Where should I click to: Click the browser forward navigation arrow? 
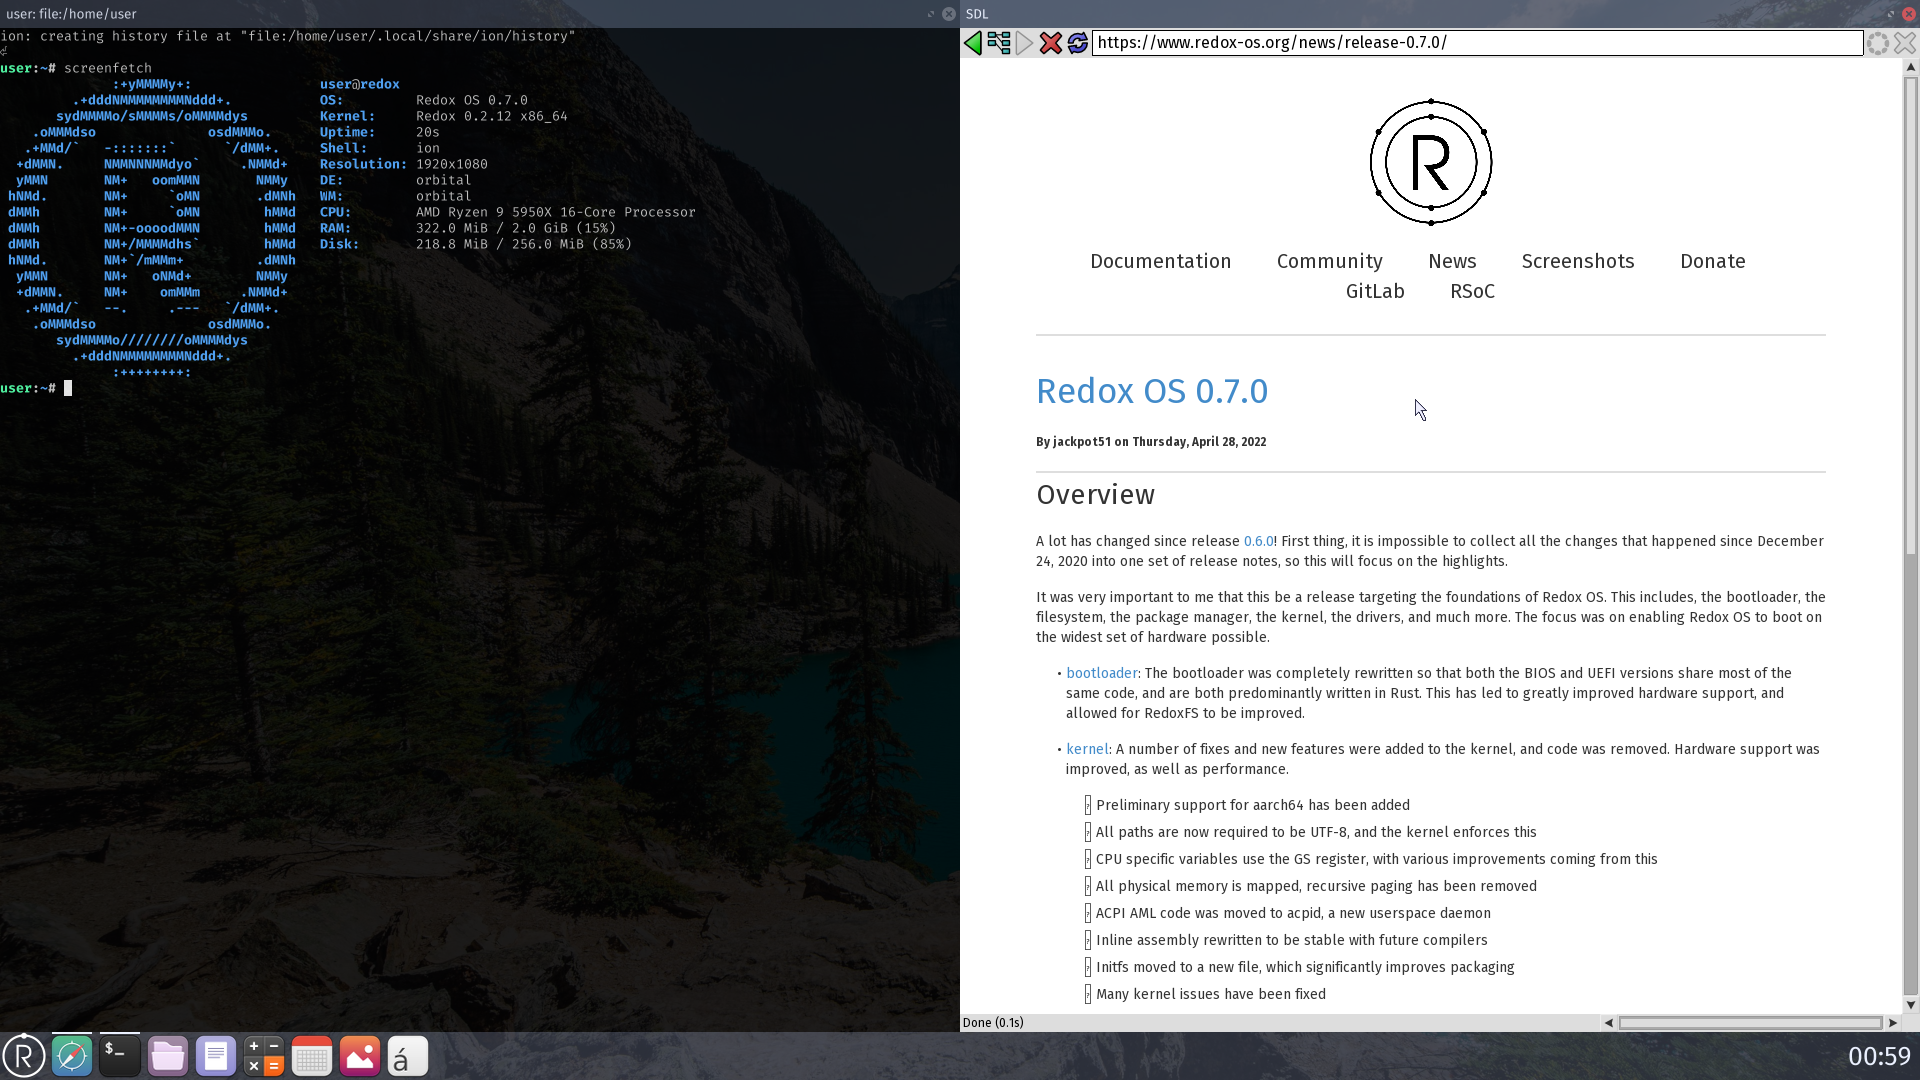pos(1025,42)
